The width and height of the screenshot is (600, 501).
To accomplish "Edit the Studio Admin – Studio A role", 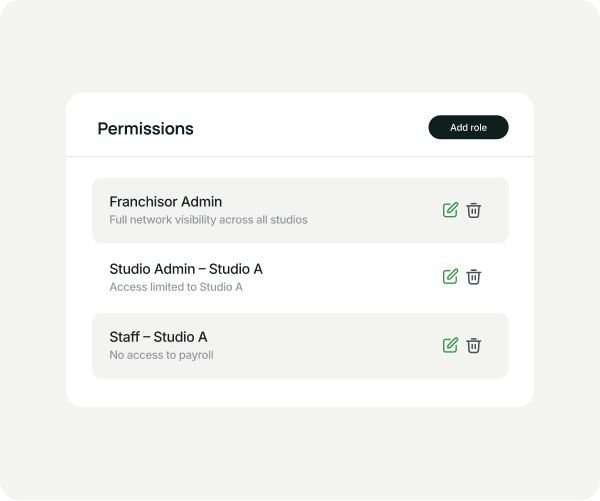I will (x=450, y=277).
